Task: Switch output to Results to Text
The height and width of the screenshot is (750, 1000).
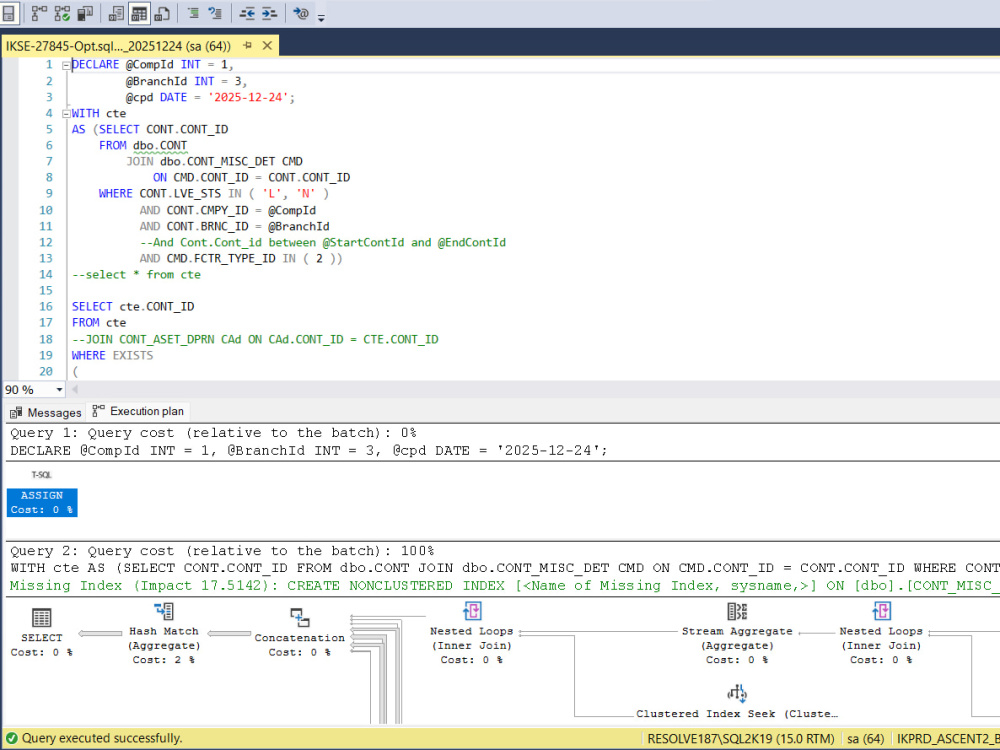Action: [116, 13]
